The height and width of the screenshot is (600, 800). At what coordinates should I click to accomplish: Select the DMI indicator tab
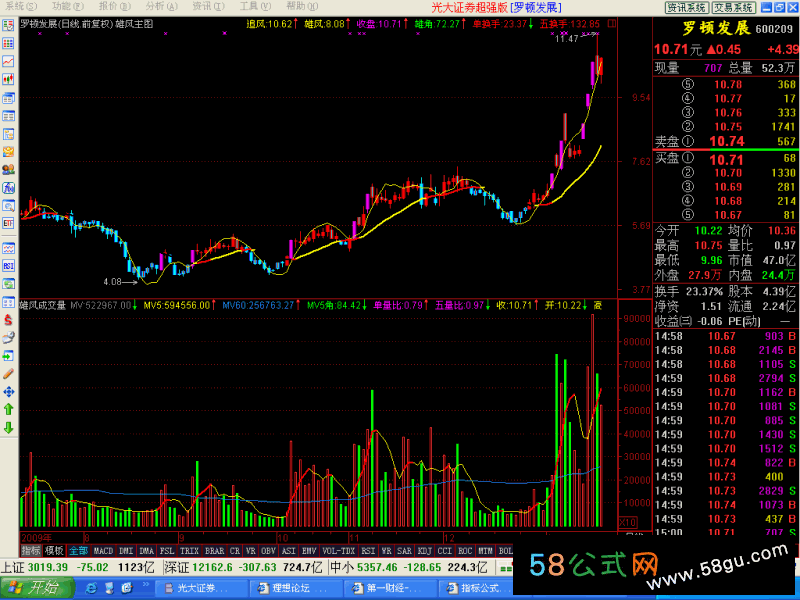pos(126,551)
